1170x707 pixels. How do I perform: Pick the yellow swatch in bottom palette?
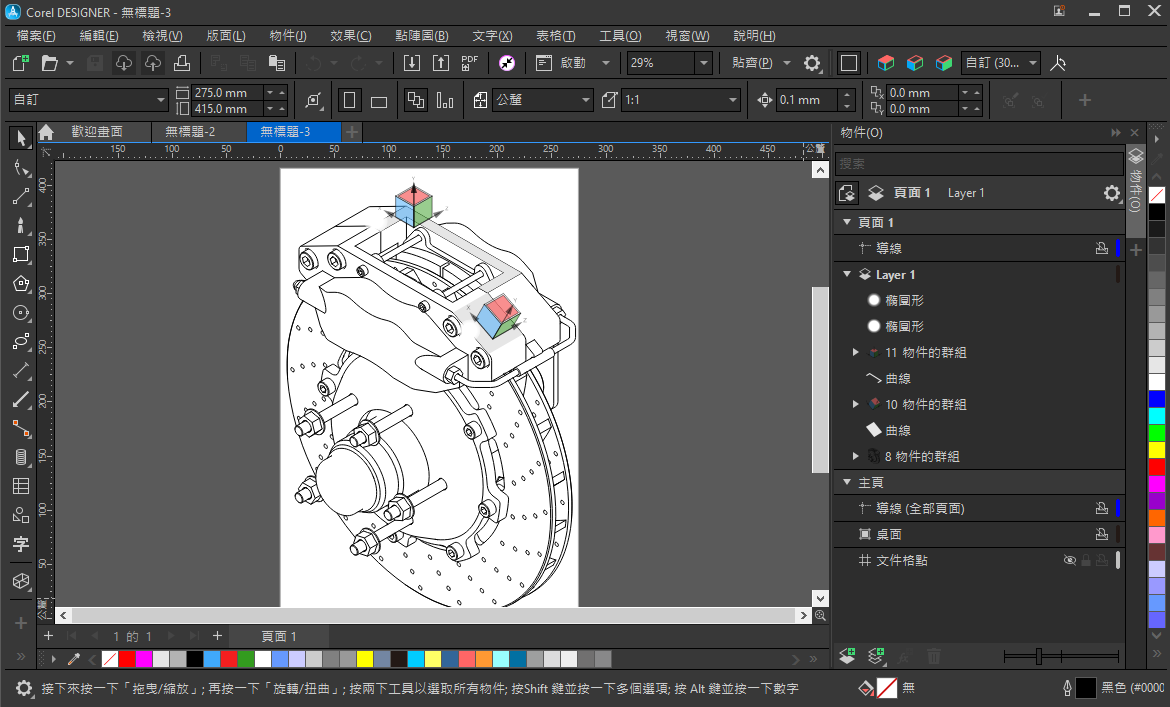[364, 659]
